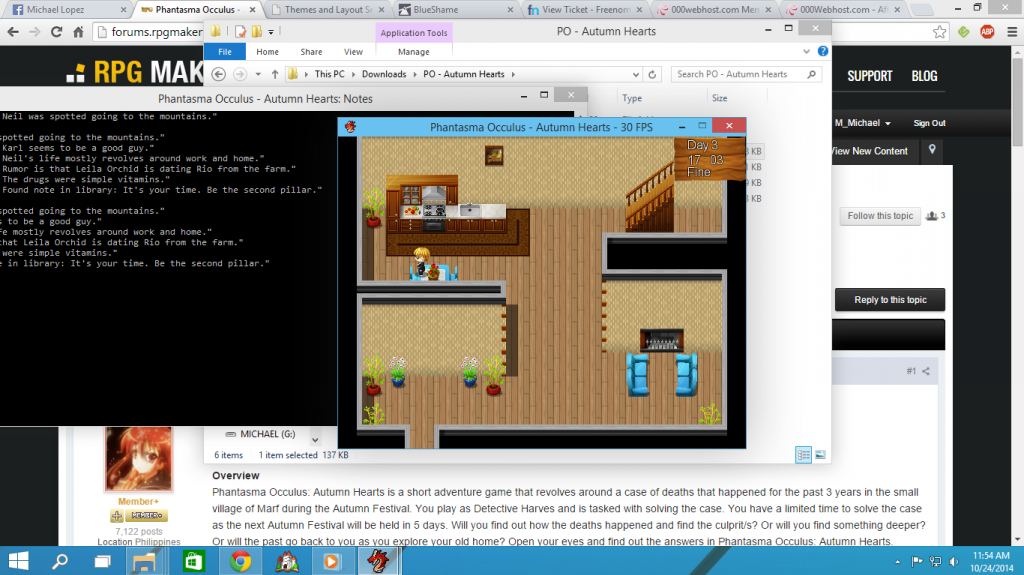
Task: Expand the Explorer ribbon chevron
Action: point(807,51)
